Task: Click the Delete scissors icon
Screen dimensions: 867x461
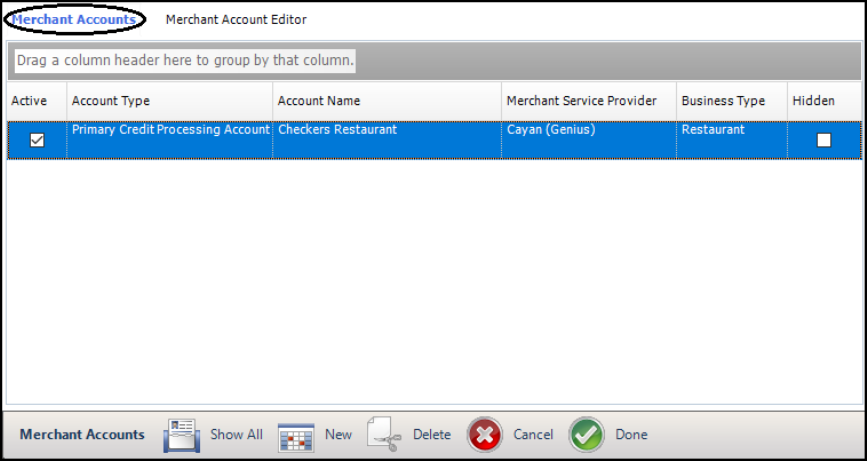Action: pyautogui.click(x=384, y=434)
